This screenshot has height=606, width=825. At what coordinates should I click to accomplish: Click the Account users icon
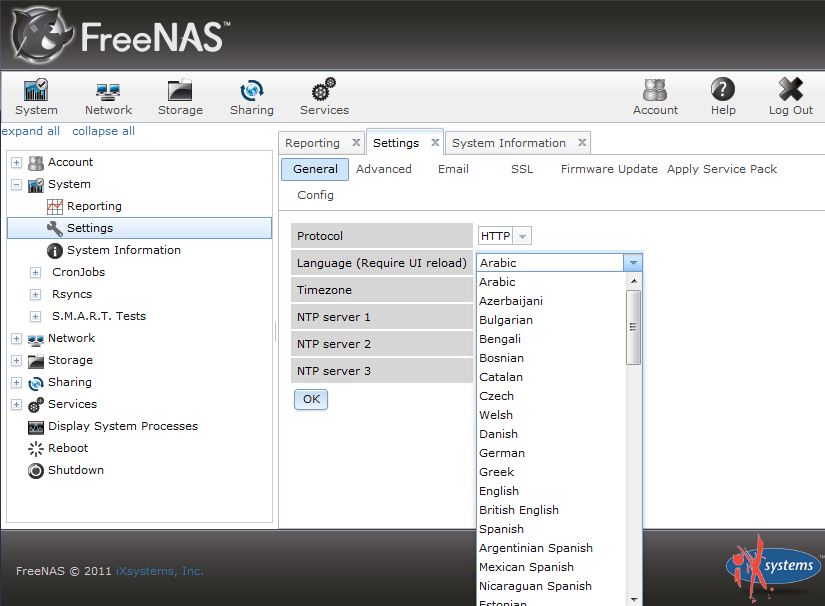tap(655, 91)
